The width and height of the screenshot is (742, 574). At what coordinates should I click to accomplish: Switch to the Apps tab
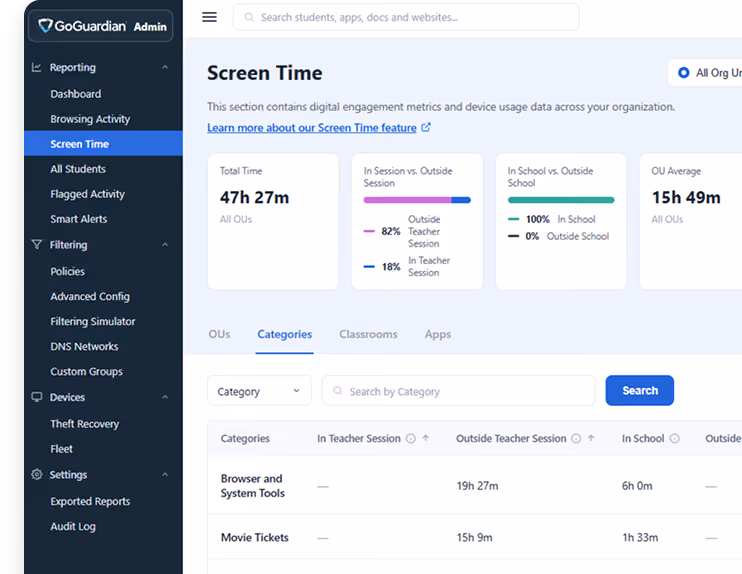(438, 334)
